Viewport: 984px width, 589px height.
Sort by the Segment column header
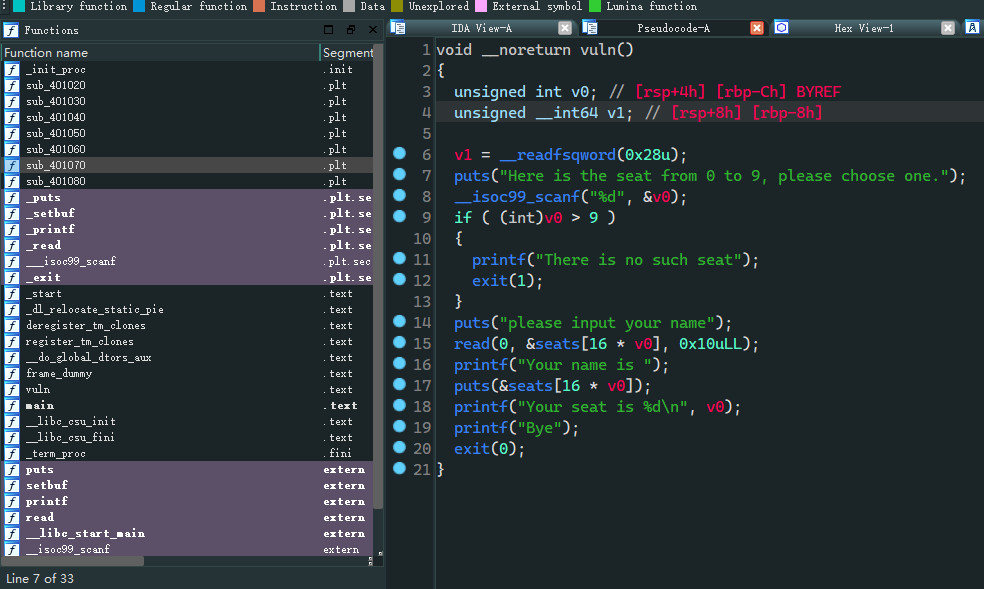tap(348, 52)
